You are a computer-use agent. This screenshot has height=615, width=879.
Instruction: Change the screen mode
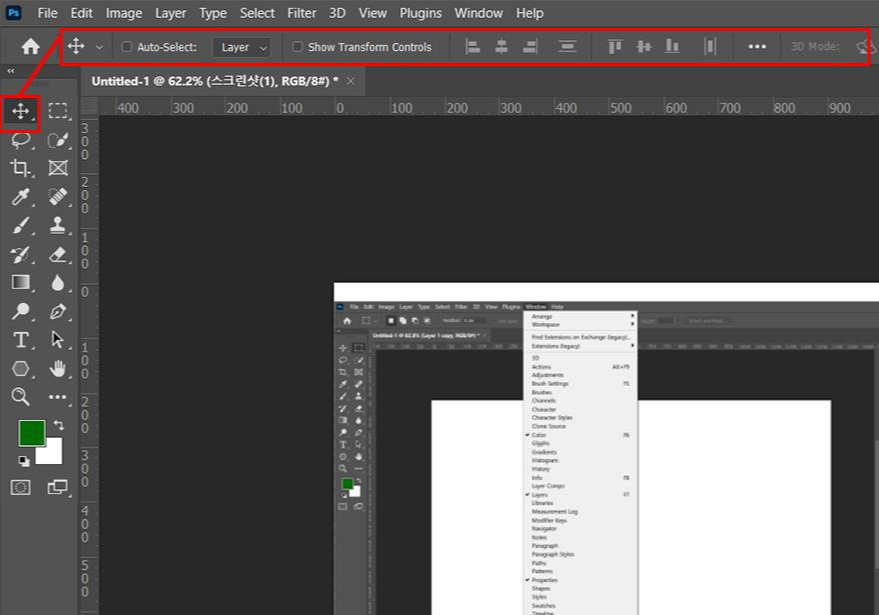coord(58,487)
